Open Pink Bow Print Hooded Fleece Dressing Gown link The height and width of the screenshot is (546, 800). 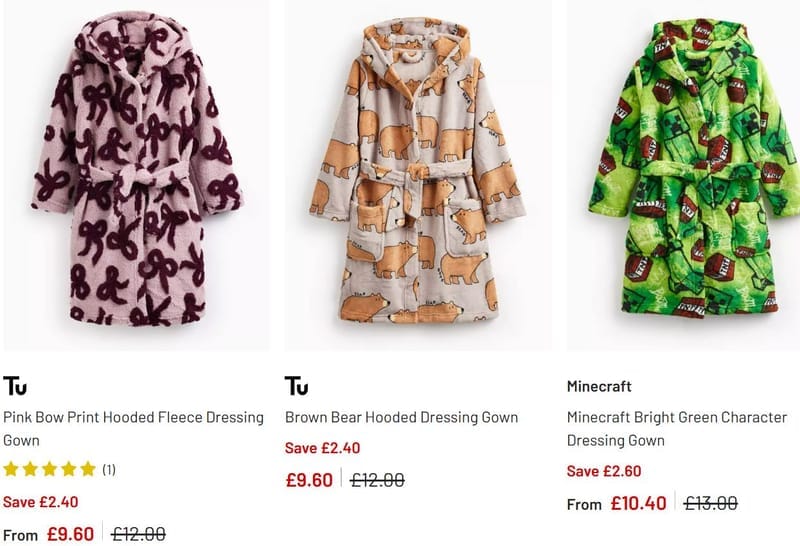(x=133, y=429)
